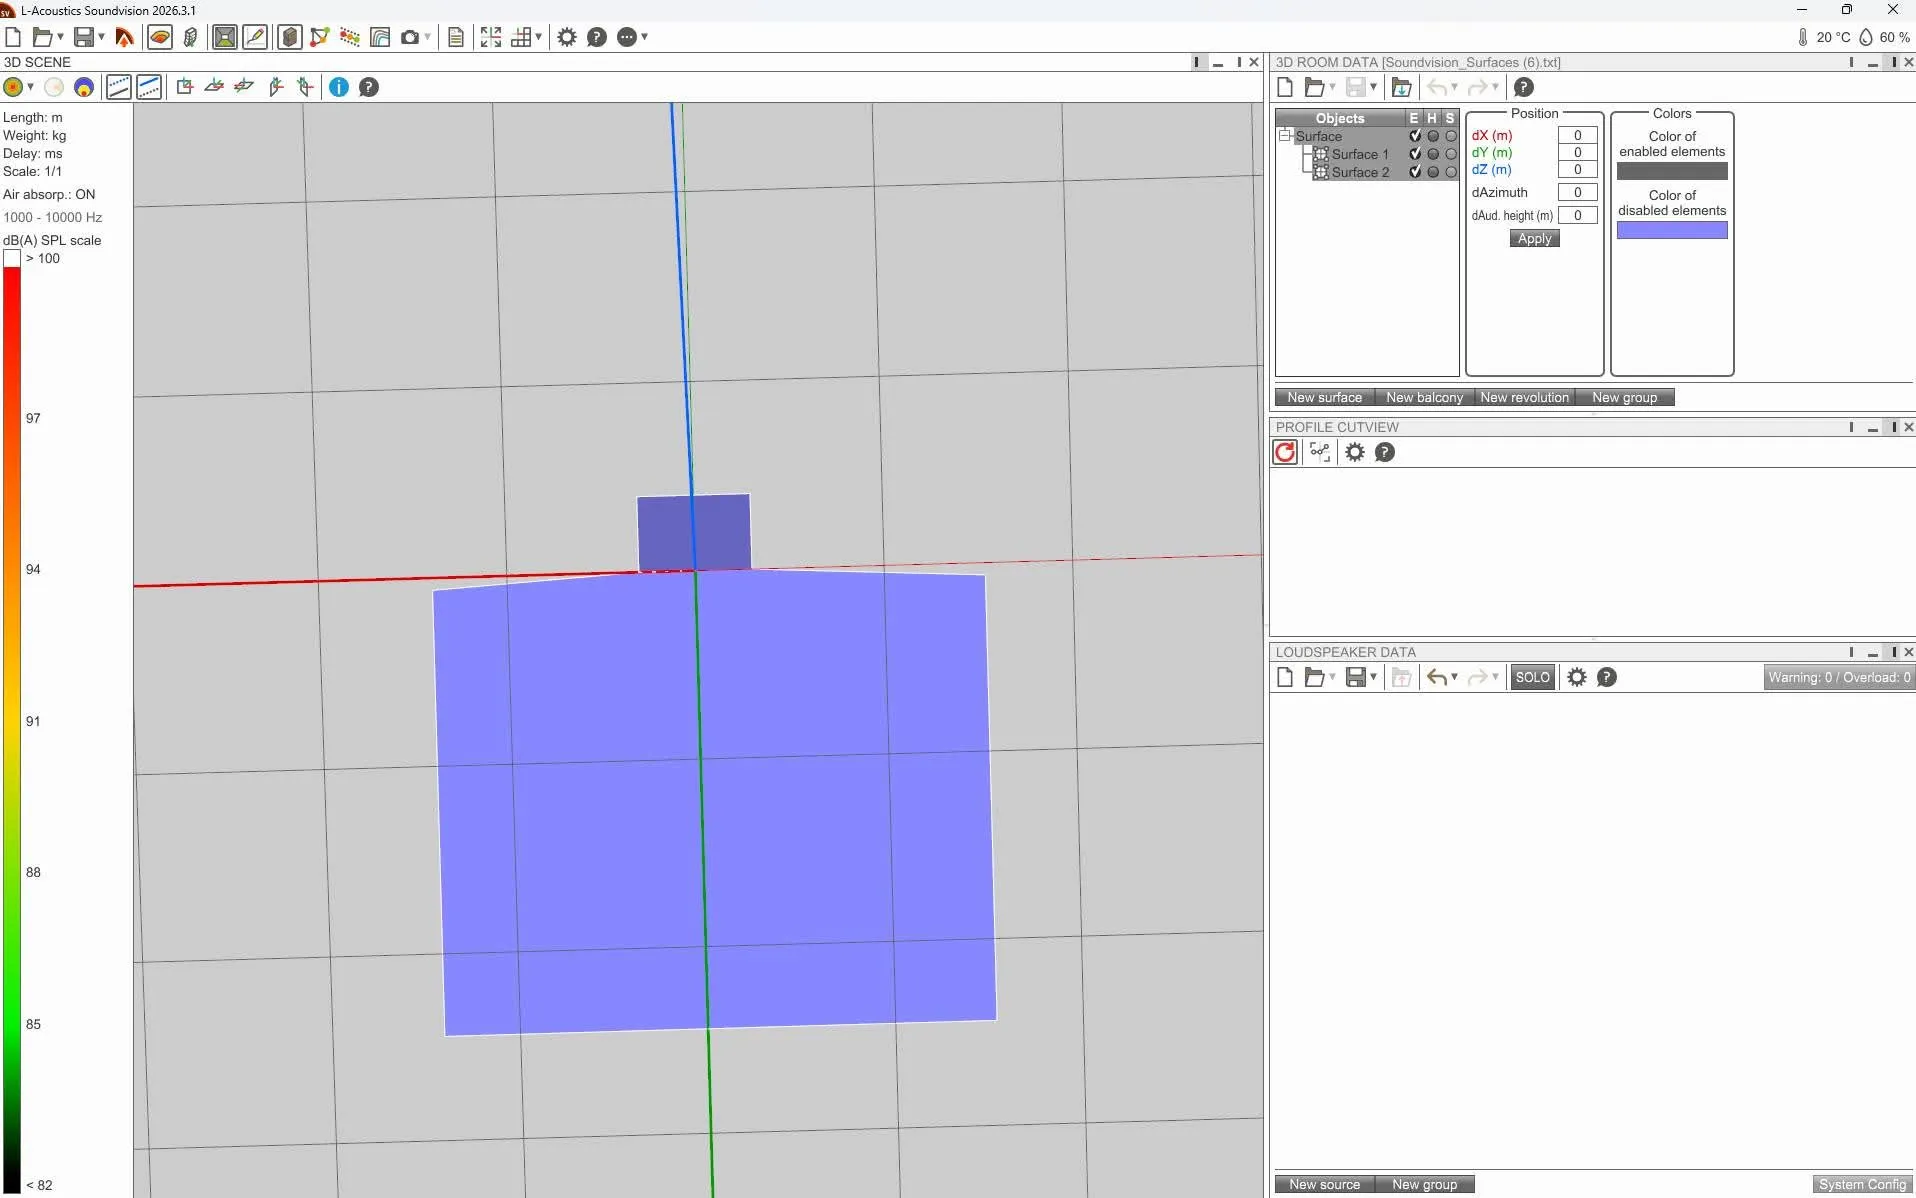Click the fit-view arrows icon in main toolbar

(491, 37)
